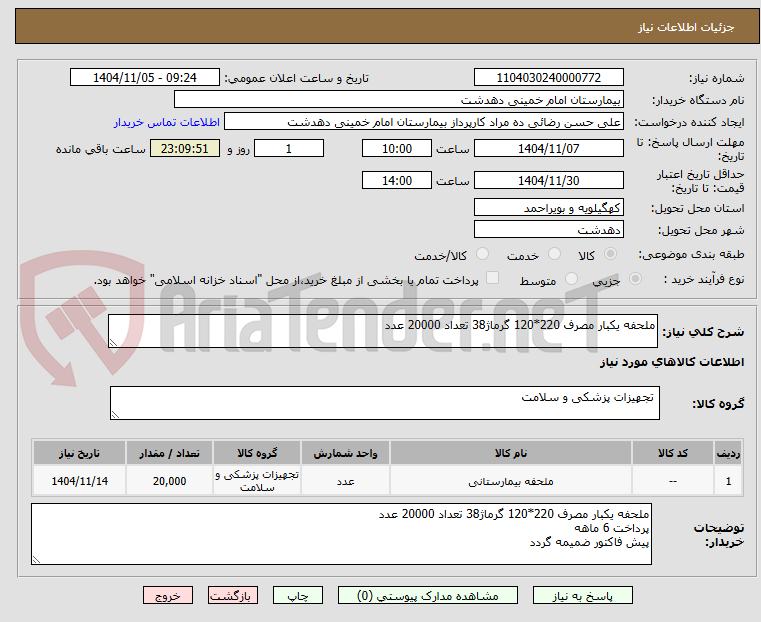Open اطلاعات تماس خریدار link

(167, 122)
